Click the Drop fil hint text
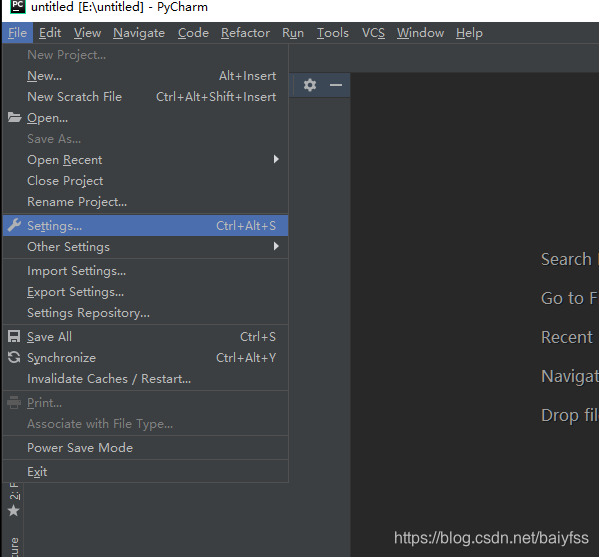 [570, 416]
